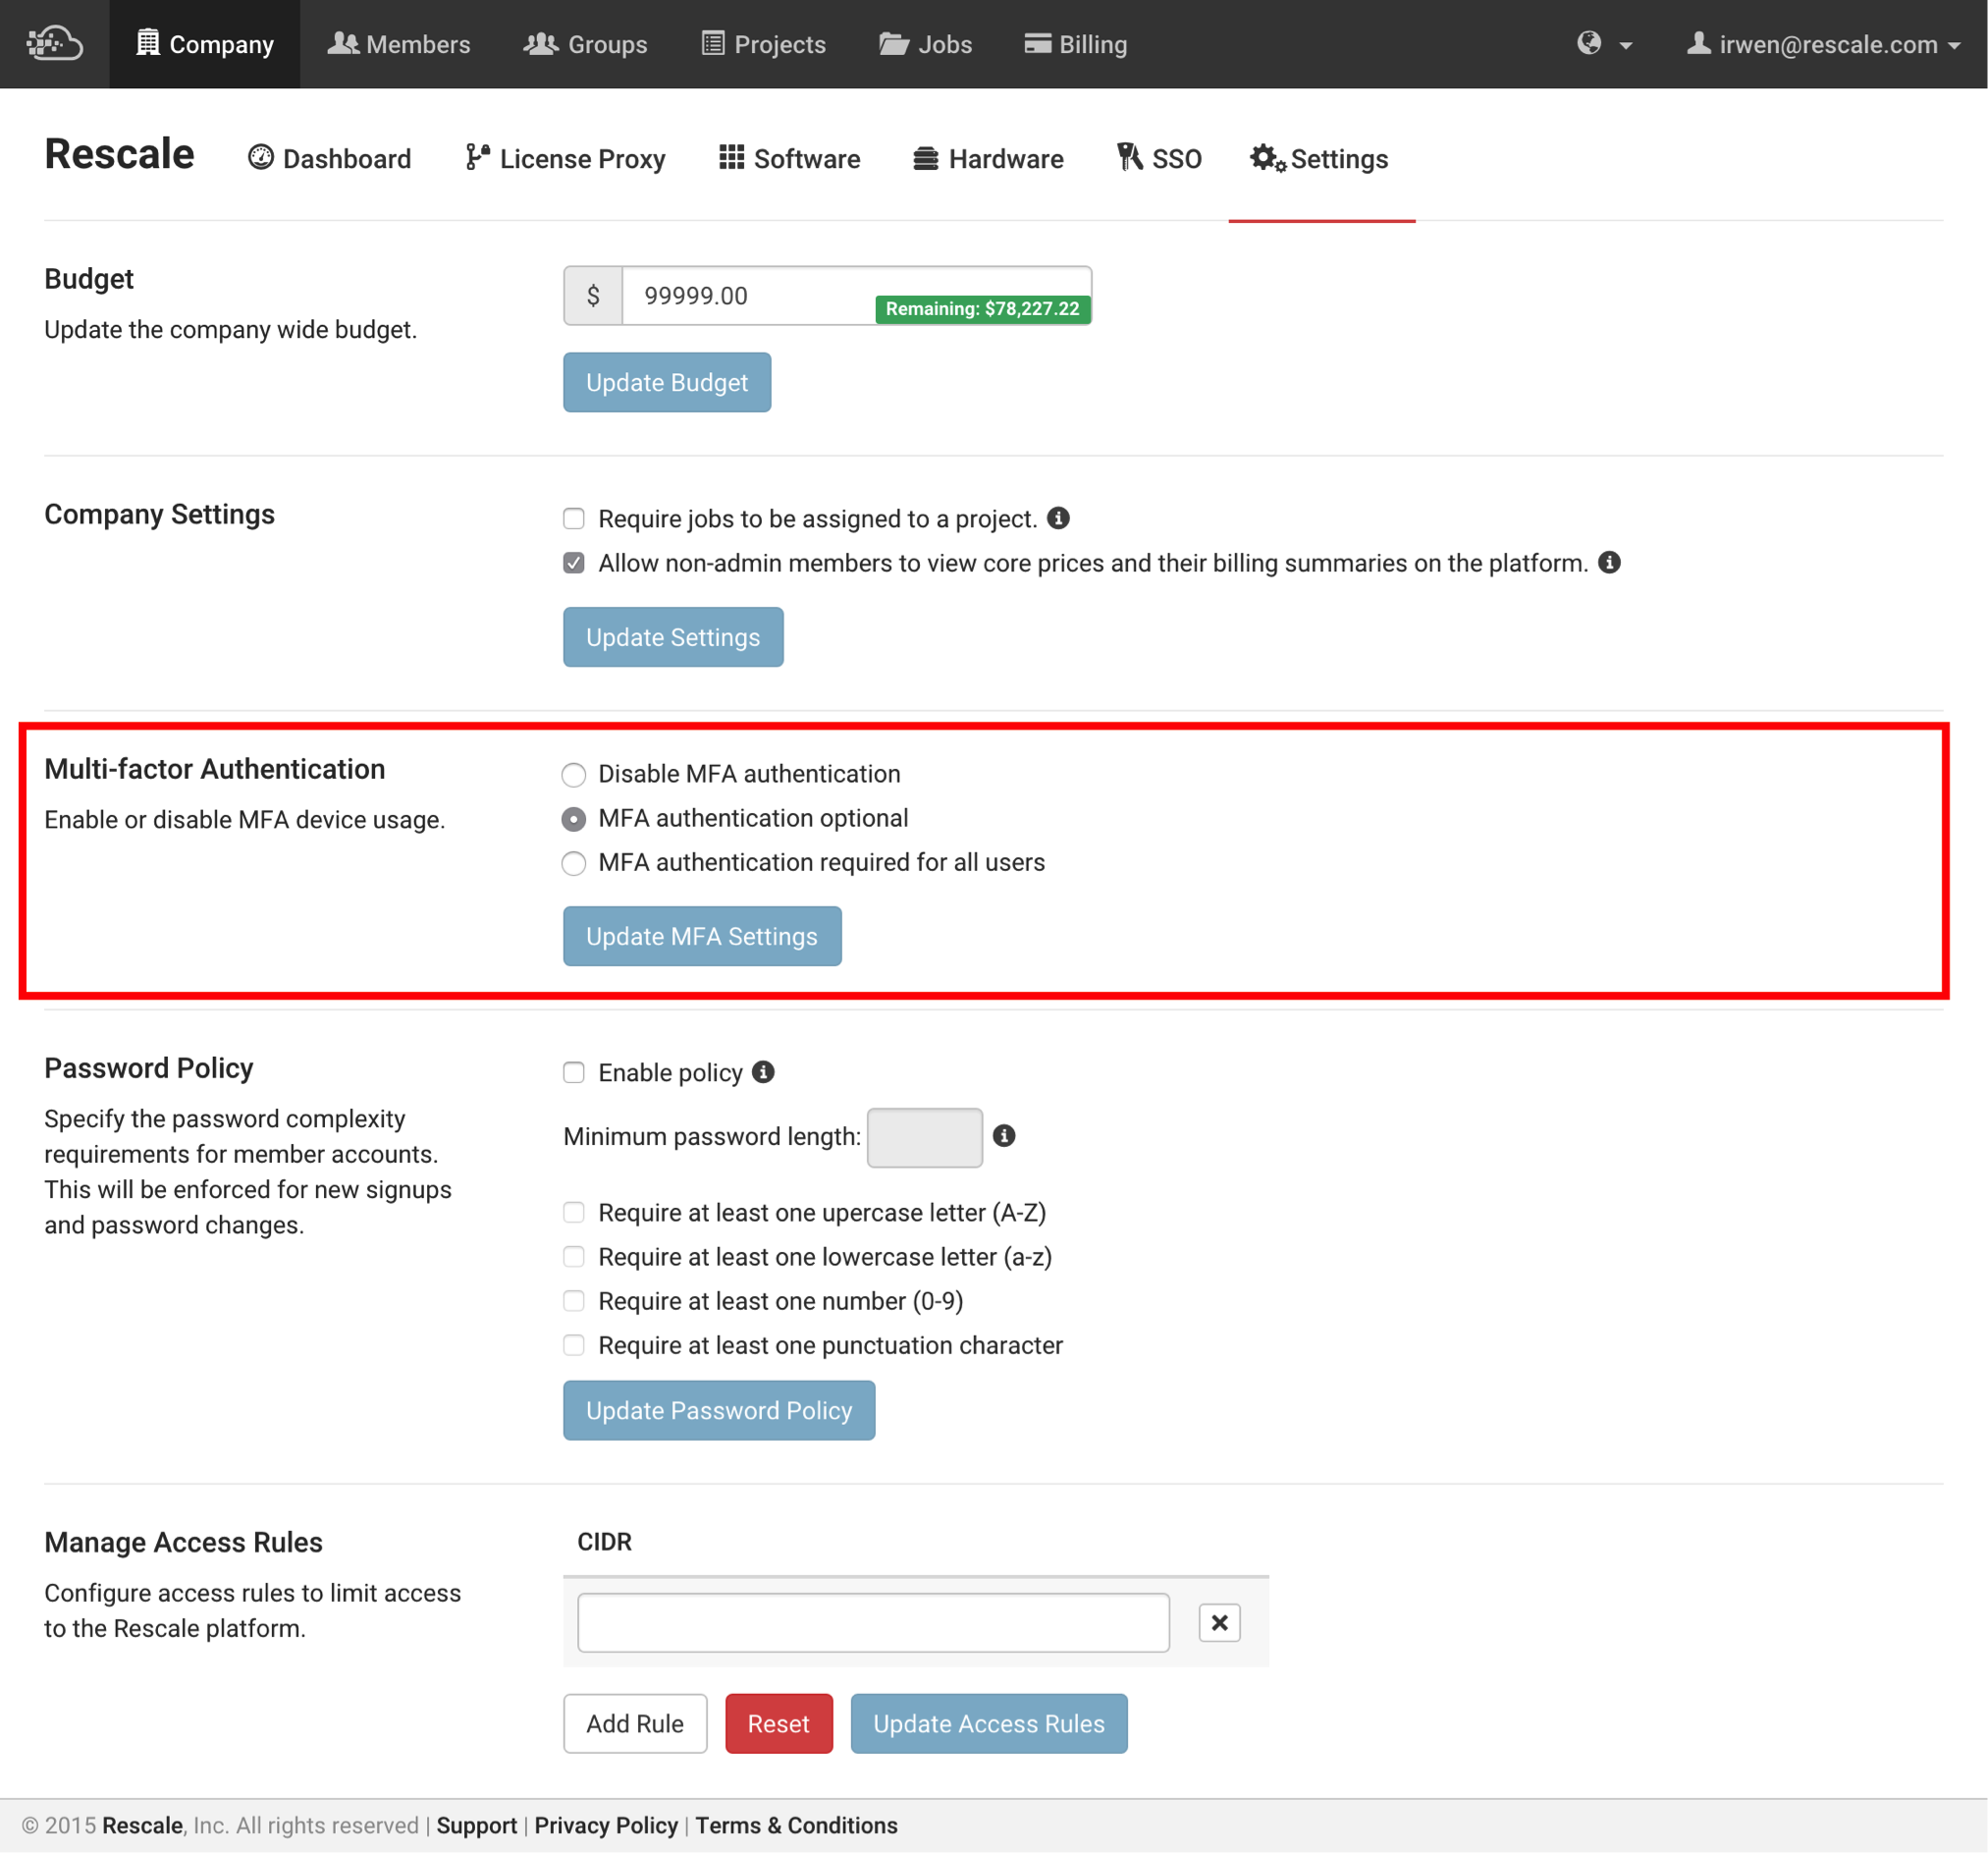
Task: Switch to the Hardware tab
Action: (988, 159)
